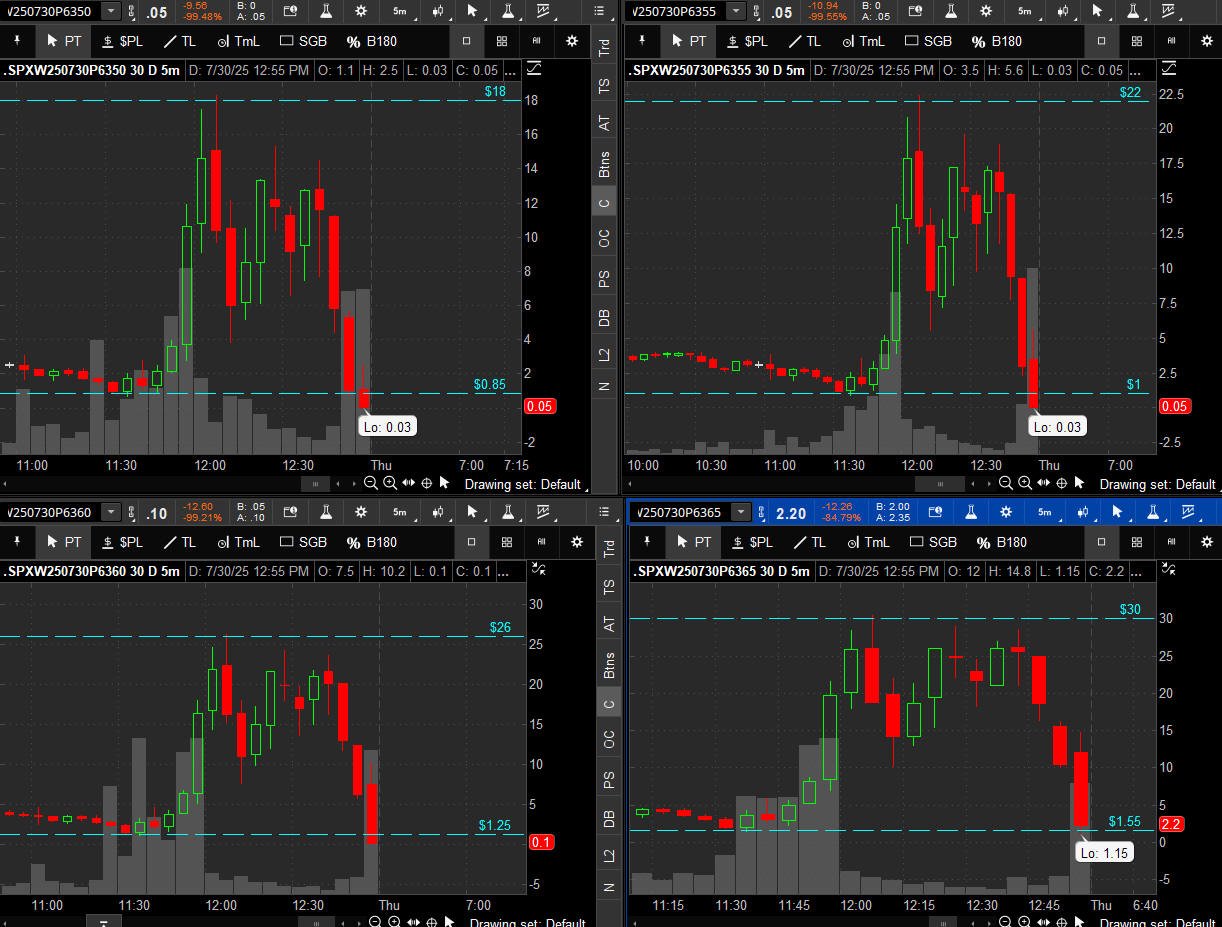Click the Btns sidebar button in upper sidebar

pos(604,163)
